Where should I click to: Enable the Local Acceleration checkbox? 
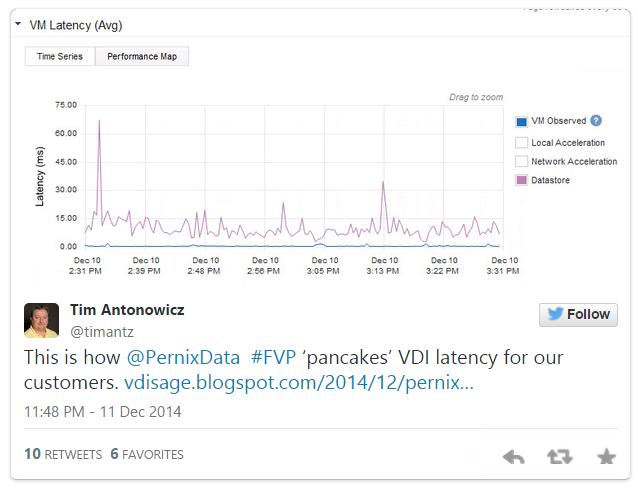[x=521, y=143]
